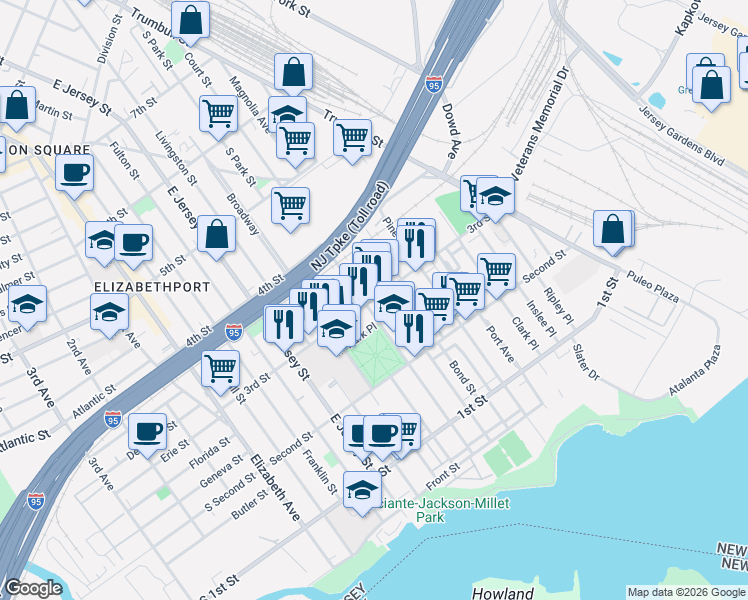The width and height of the screenshot is (748, 600).
Task: Click the Front St street label
Action: (x=443, y=476)
